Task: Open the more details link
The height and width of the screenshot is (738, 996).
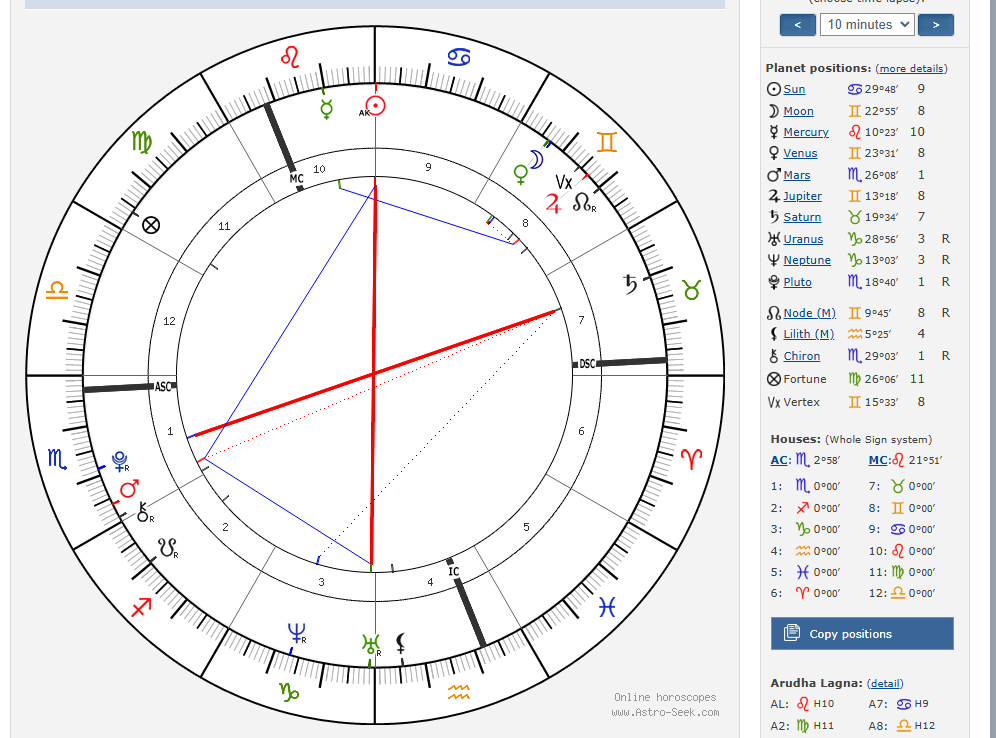Action: (912, 69)
